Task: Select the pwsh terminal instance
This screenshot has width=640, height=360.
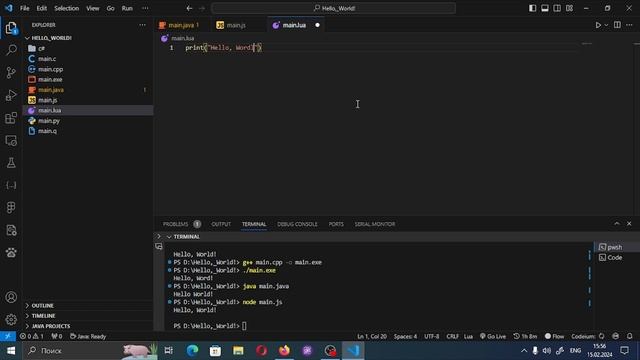Action: [616, 247]
